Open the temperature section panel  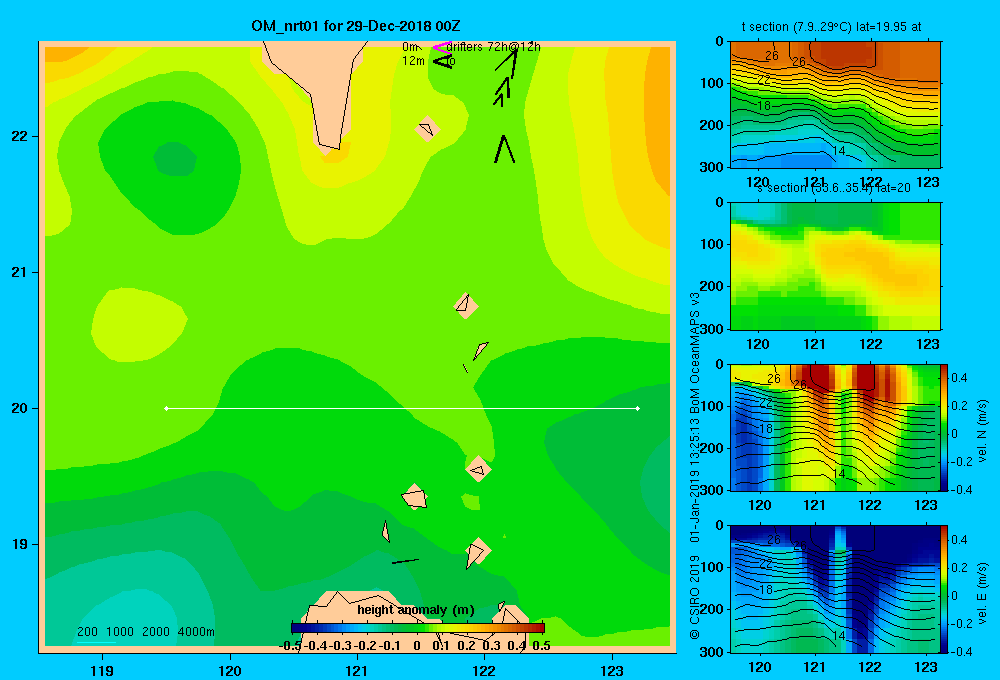click(835, 105)
